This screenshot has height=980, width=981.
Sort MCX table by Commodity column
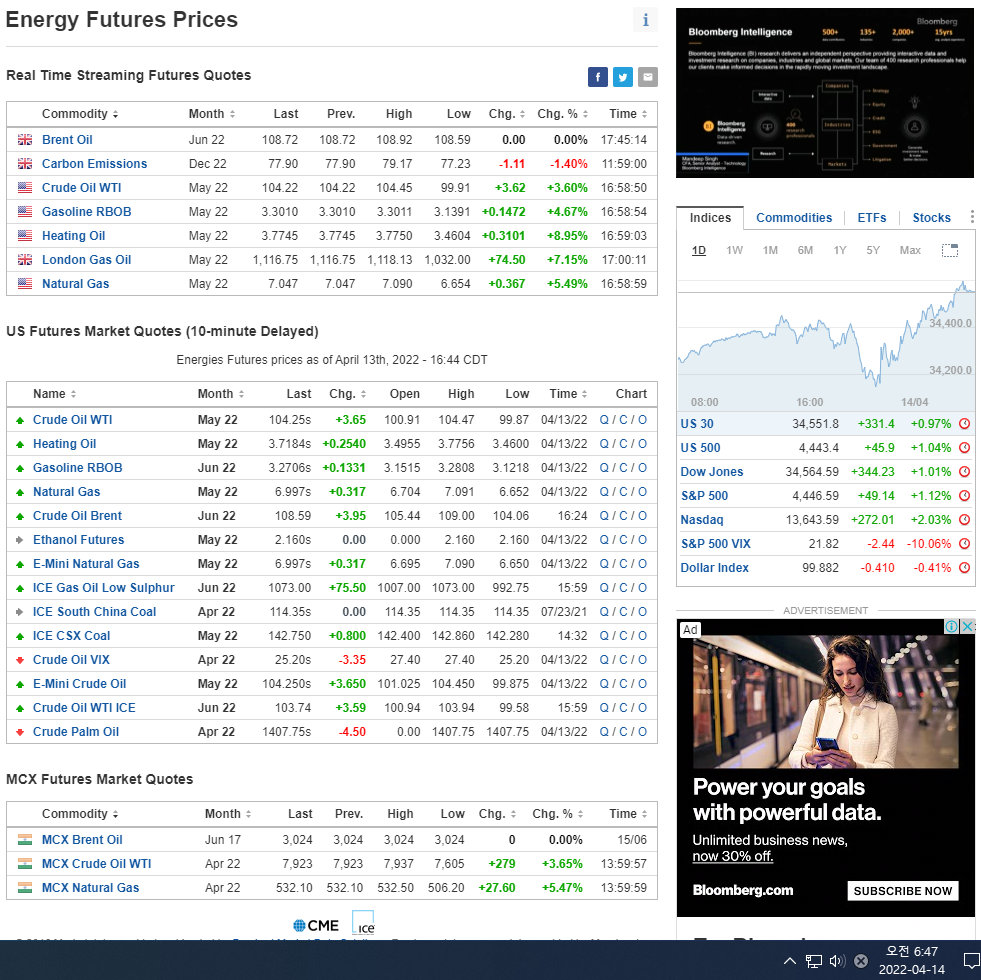[79, 814]
